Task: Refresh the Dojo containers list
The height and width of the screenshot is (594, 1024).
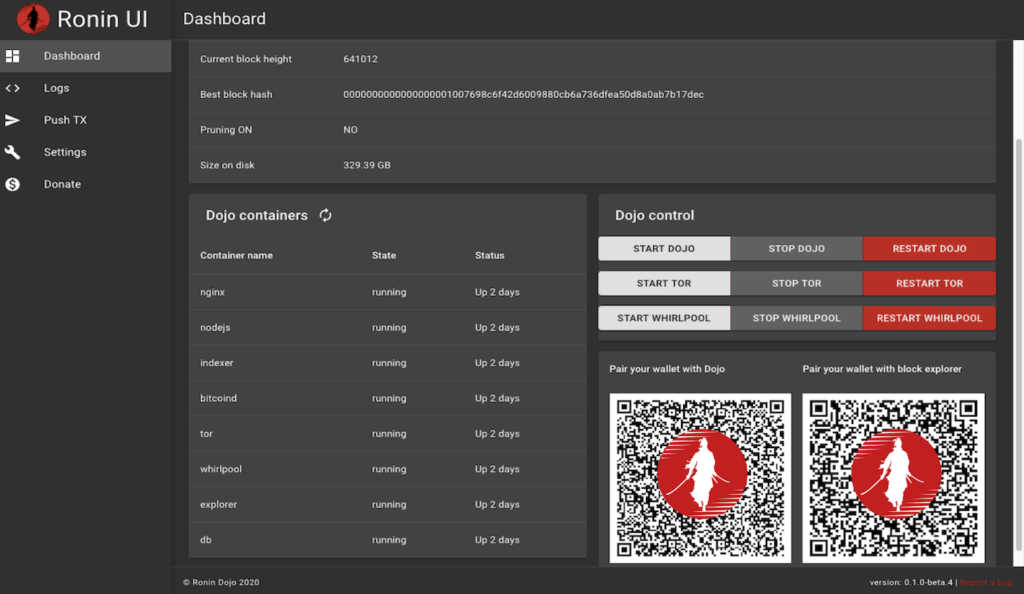Action: point(325,215)
